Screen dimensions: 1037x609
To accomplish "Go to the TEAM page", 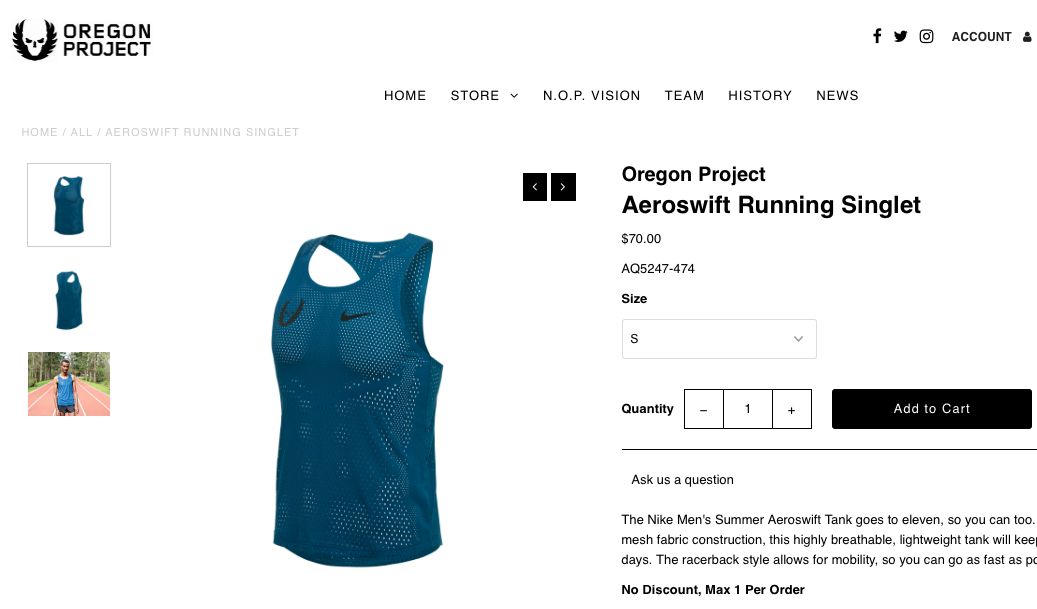I will pos(684,96).
